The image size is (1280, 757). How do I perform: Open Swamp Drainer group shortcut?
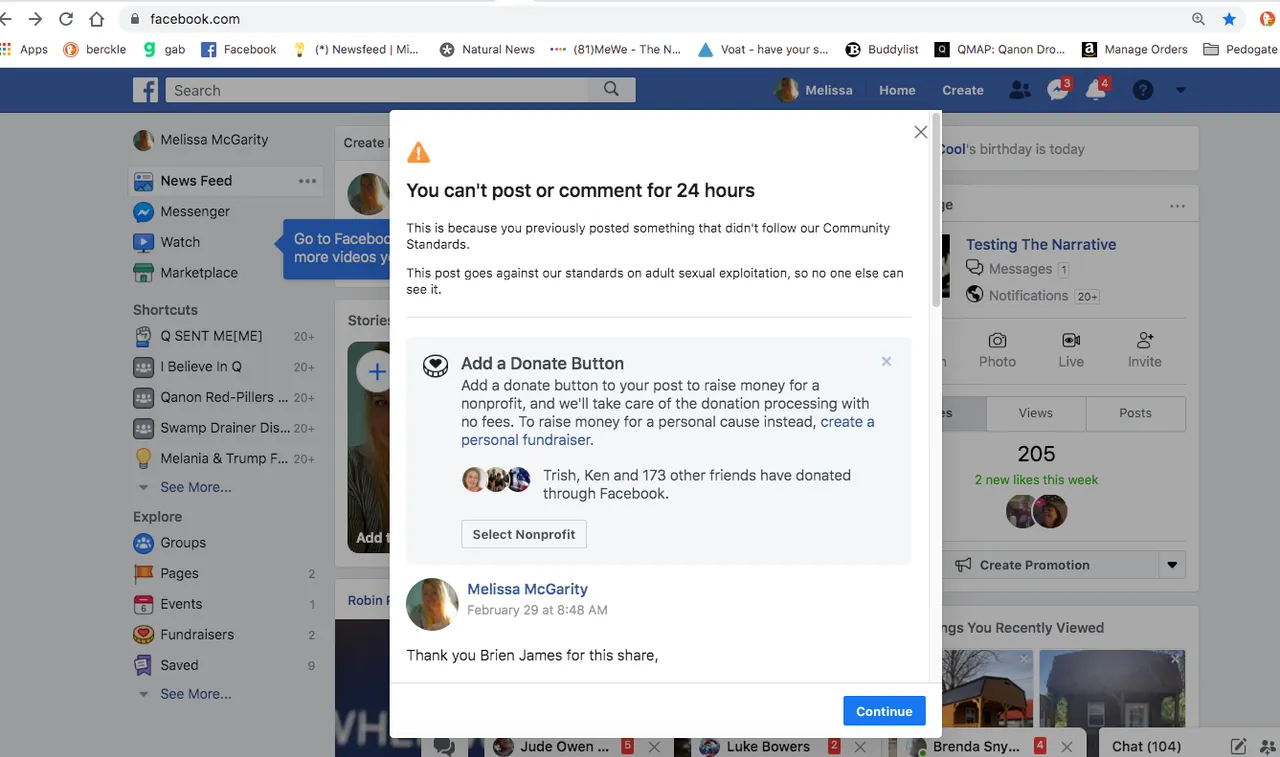click(224, 428)
